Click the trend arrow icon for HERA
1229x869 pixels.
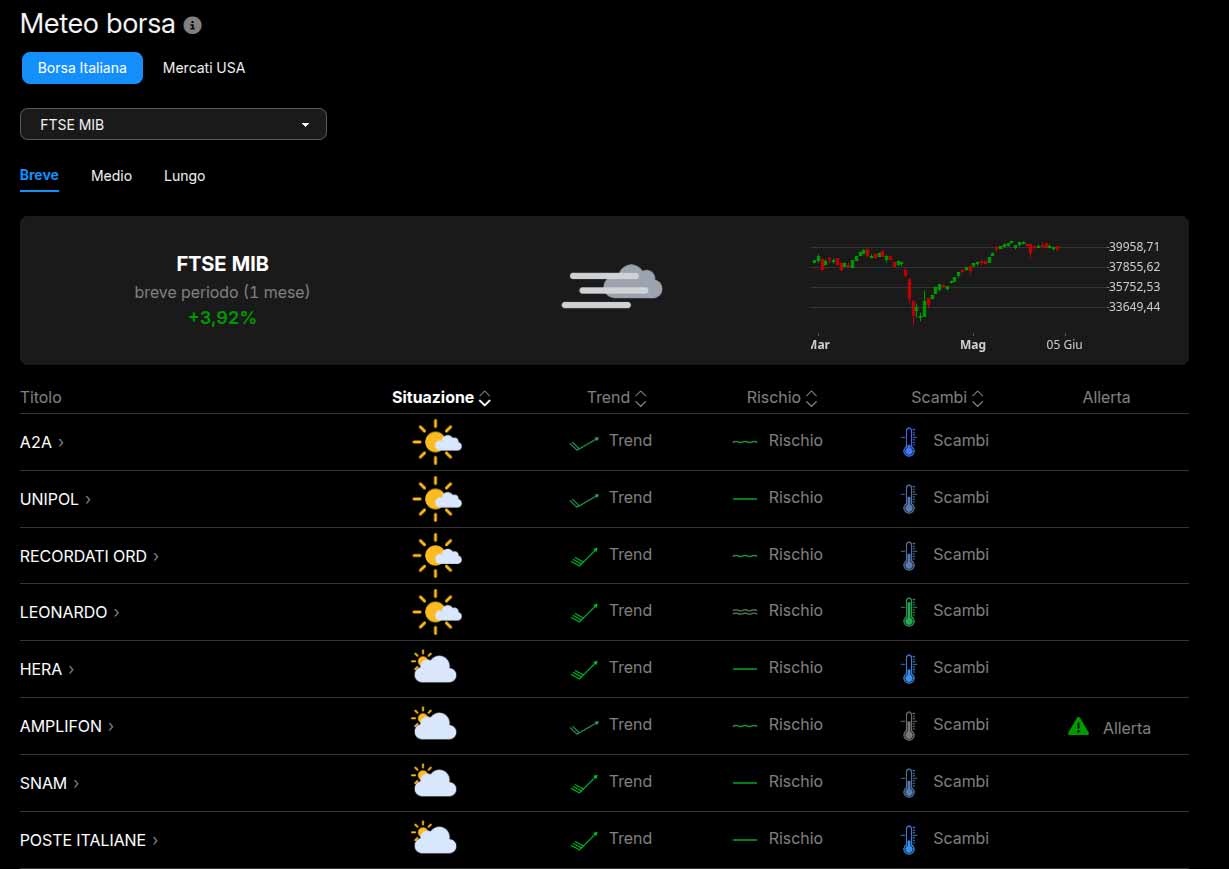click(x=584, y=669)
